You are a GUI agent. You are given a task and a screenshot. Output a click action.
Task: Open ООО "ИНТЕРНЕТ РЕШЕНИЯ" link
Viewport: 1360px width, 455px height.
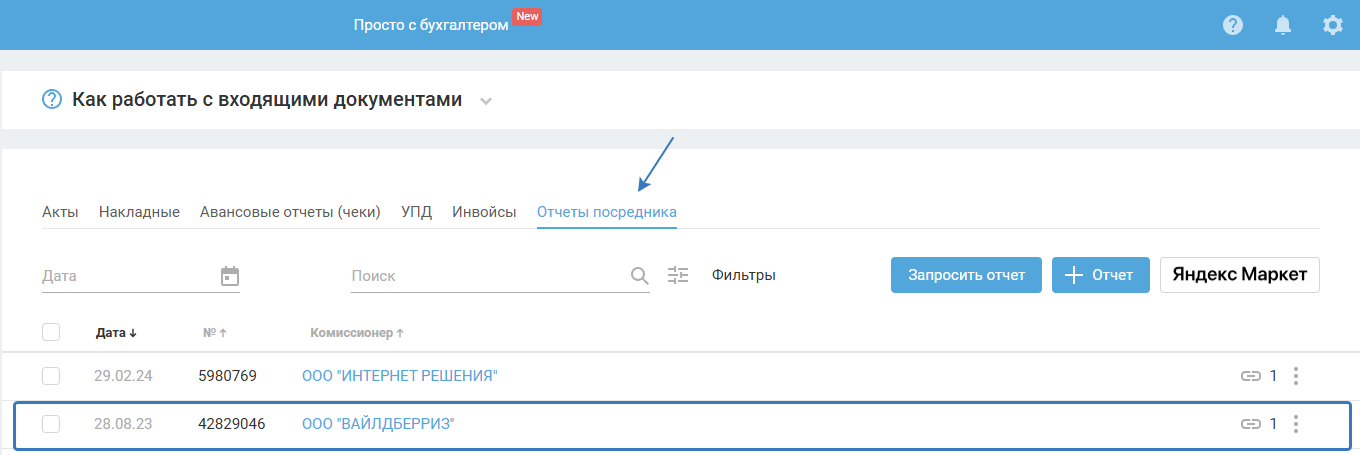(x=400, y=376)
